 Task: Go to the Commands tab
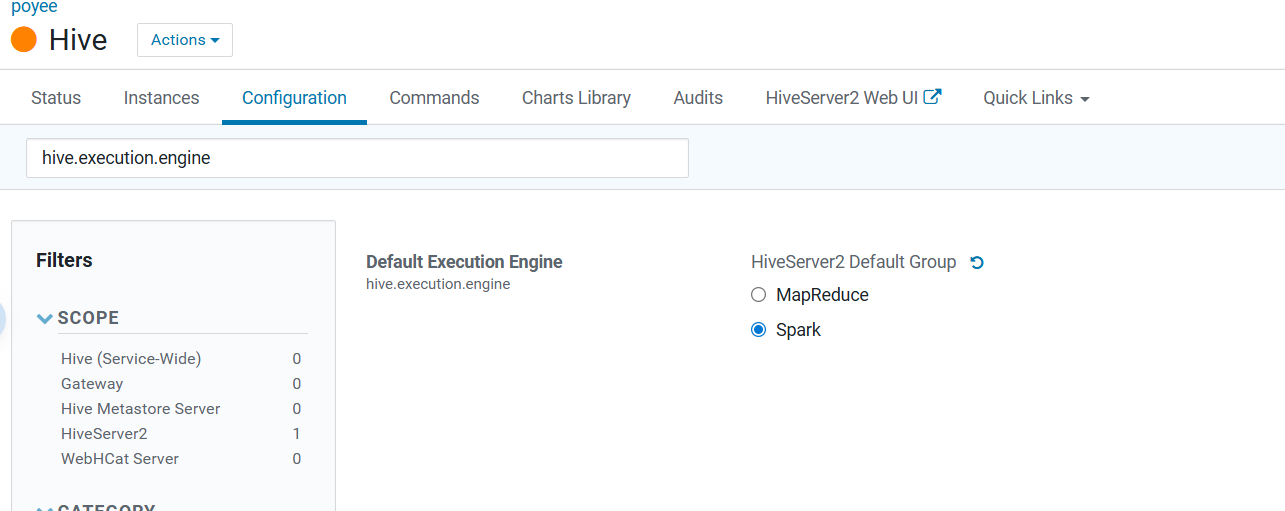(434, 98)
